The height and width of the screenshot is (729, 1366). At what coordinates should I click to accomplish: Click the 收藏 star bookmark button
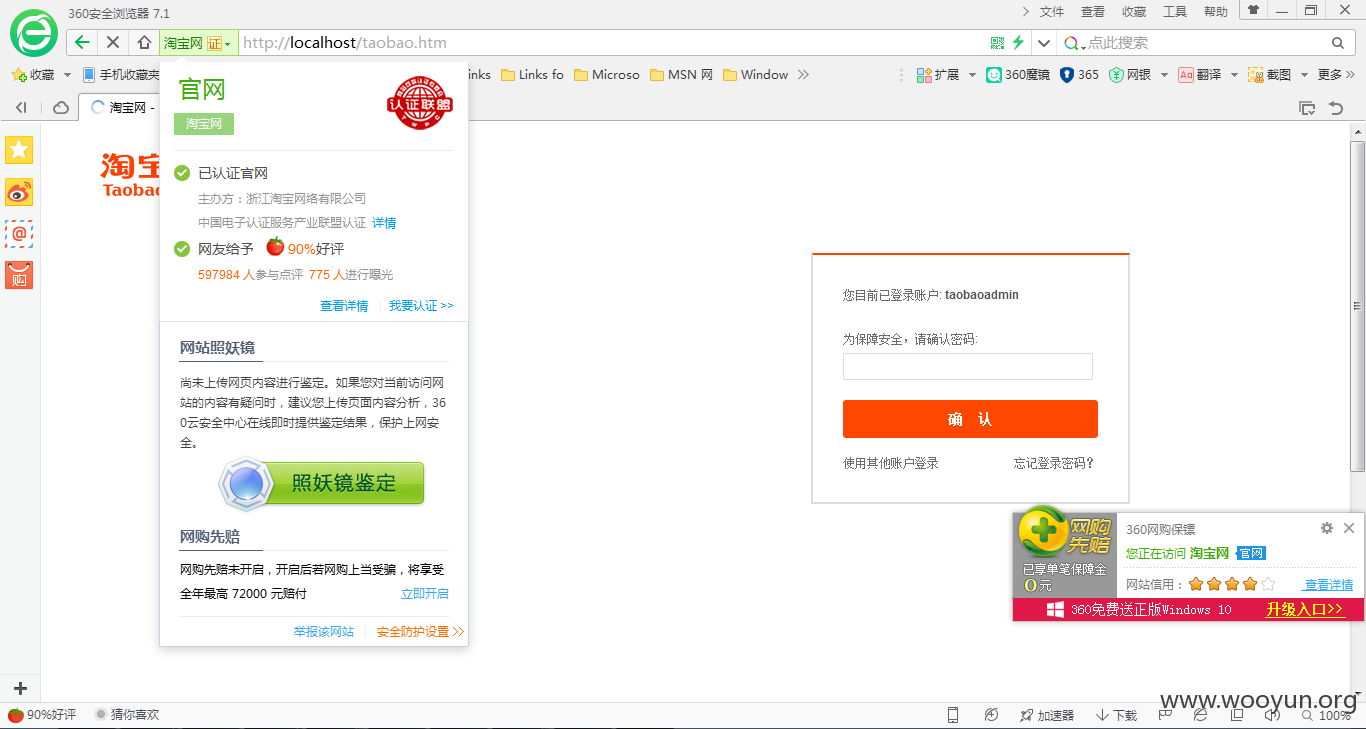(x=33, y=75)
